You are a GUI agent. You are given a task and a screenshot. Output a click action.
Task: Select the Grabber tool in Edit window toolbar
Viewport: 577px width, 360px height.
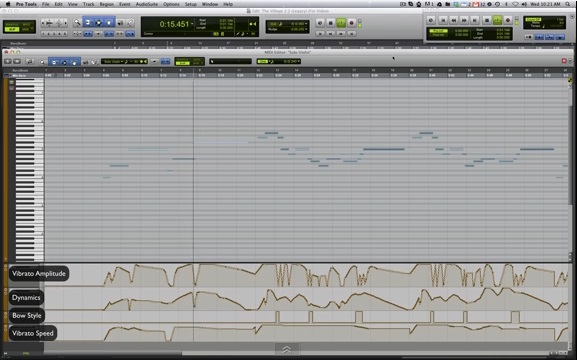coord(109,23)
